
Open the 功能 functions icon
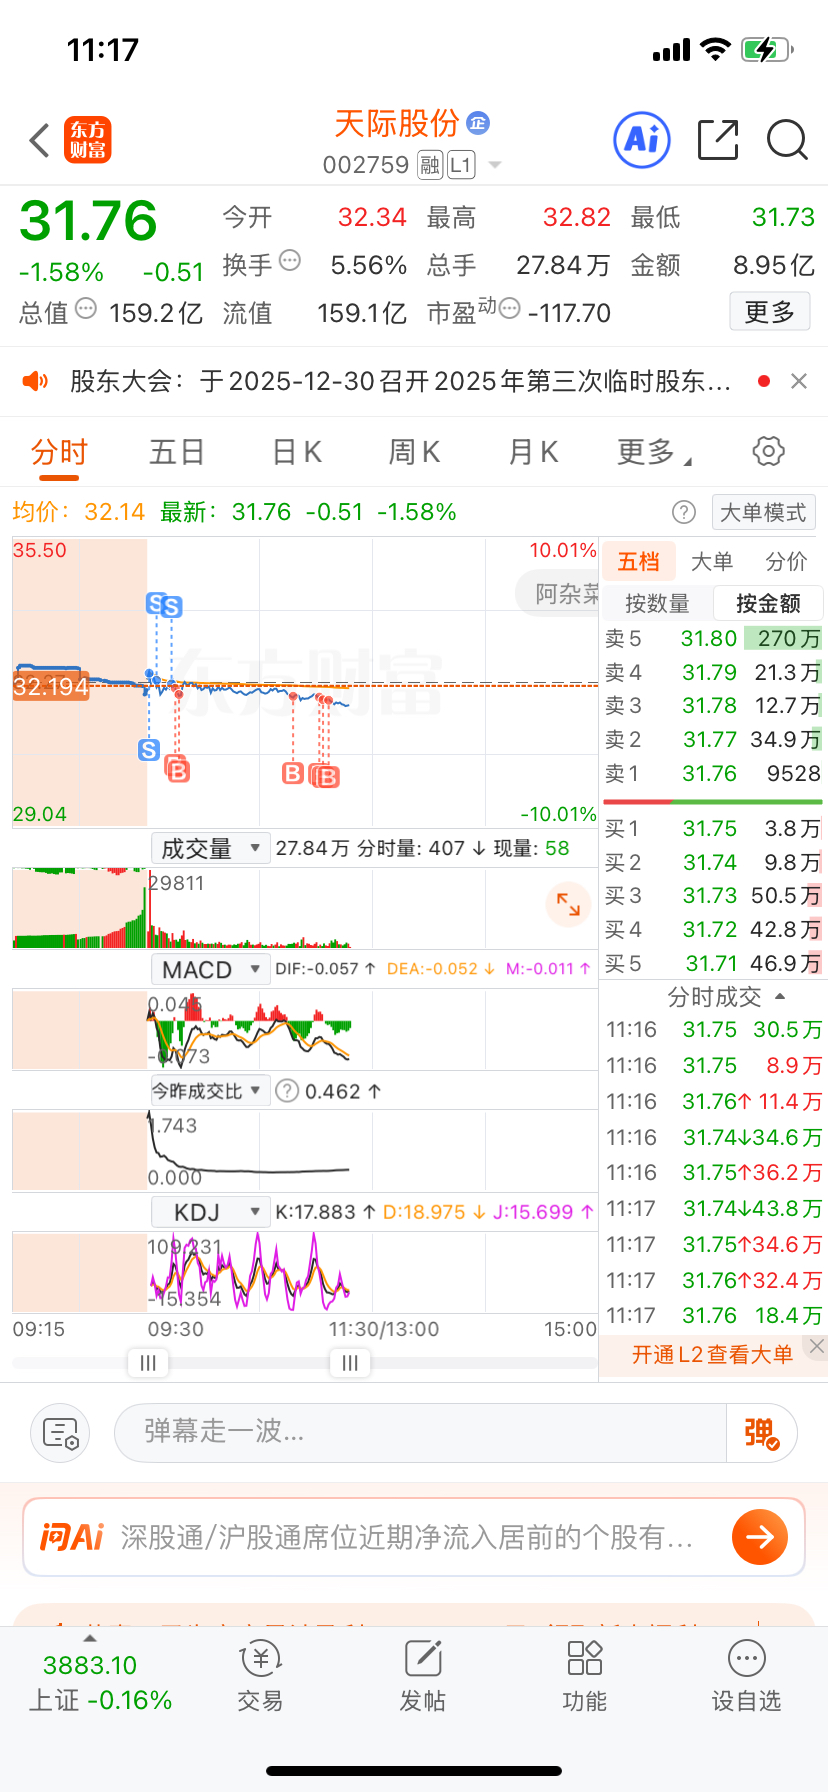[584, 1676]
